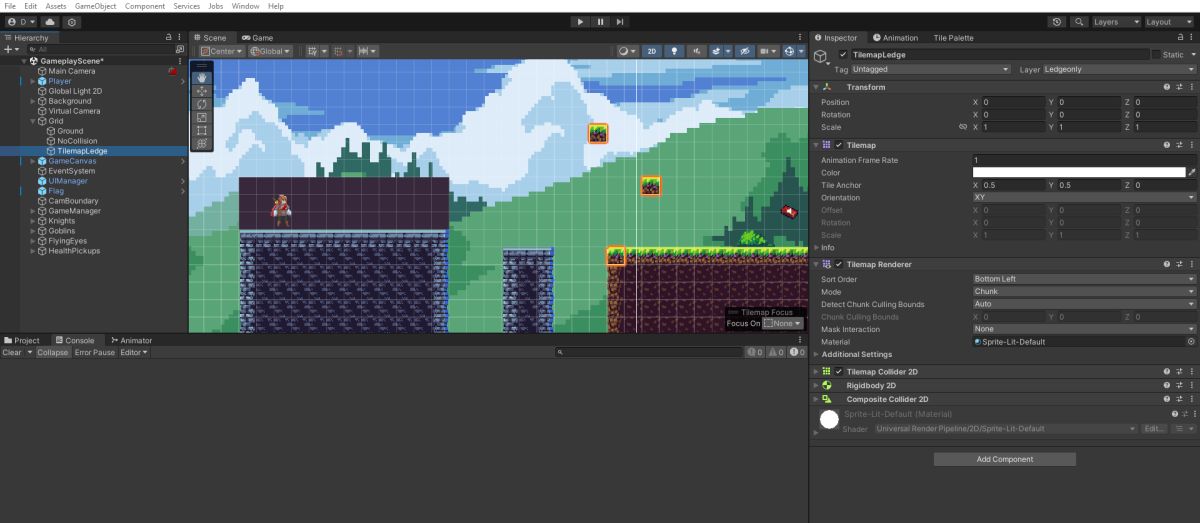The image size is (1200, 523).
Task: Collapse the Grid object in Hierarchy
Action: [33, 121]
